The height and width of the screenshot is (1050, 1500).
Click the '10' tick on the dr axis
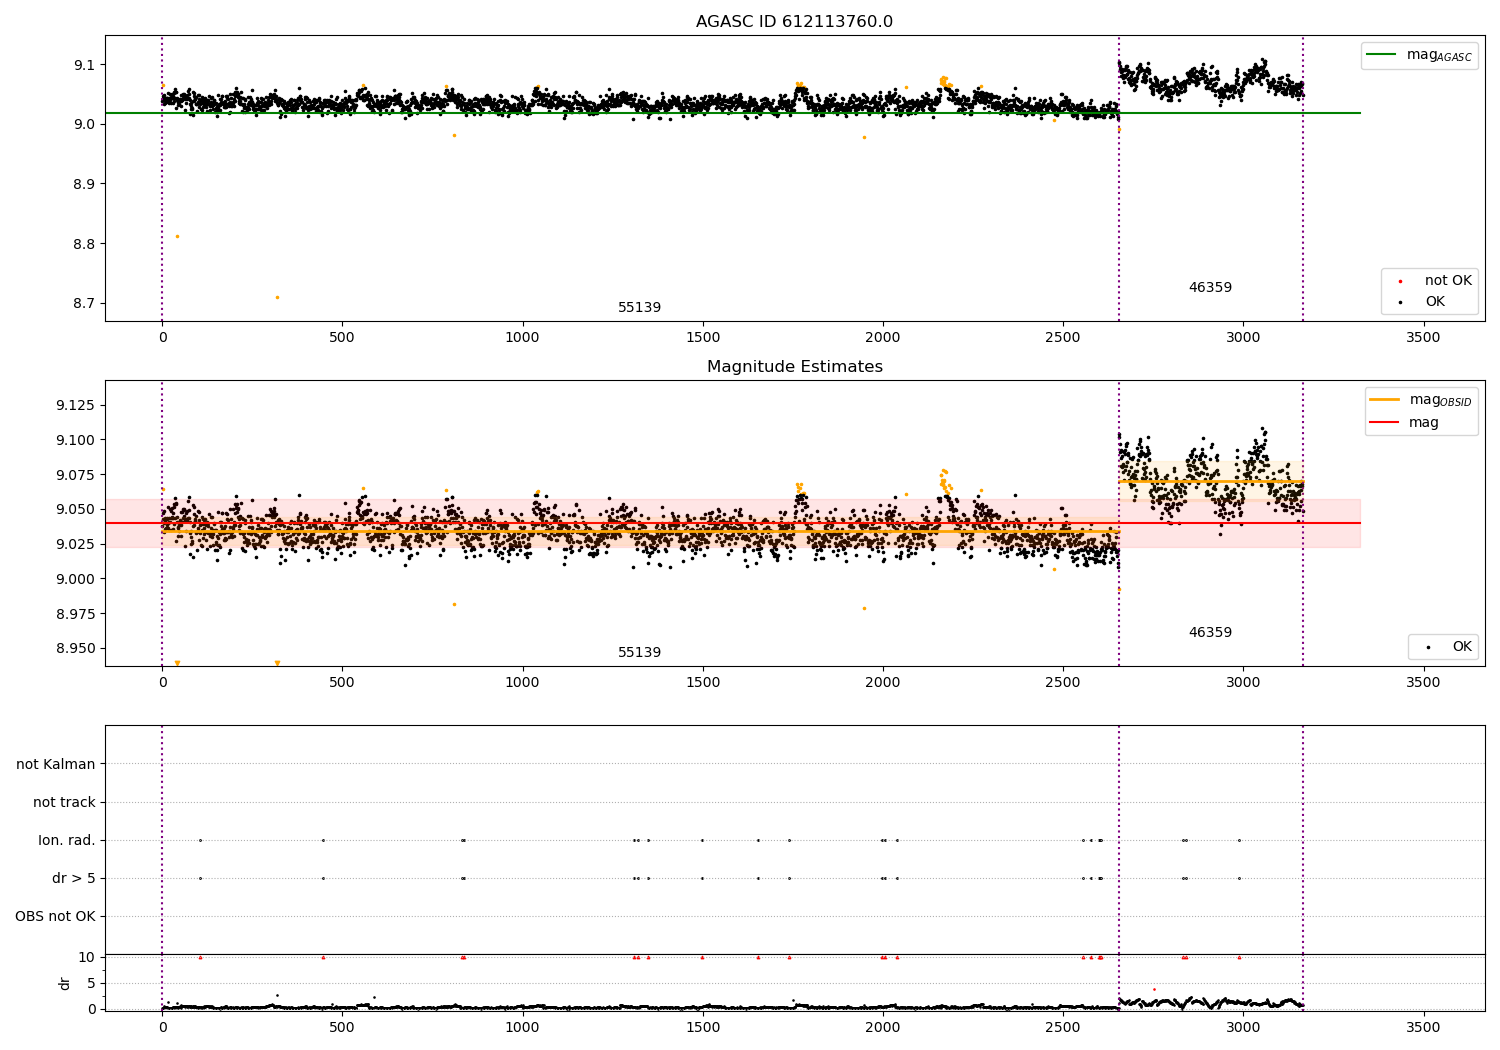(x=87, y=957)
